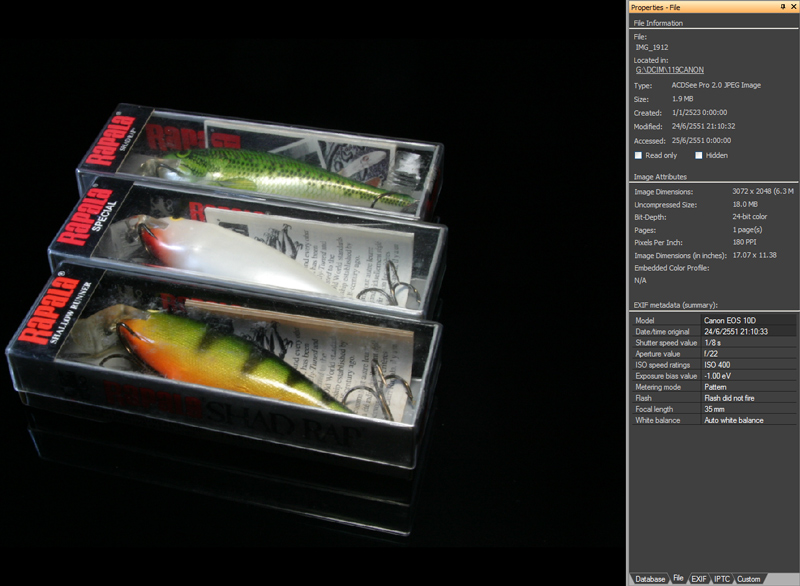
Task: Click the Created date 1/1/2523 0:00:00
Action: click(699, 112)
